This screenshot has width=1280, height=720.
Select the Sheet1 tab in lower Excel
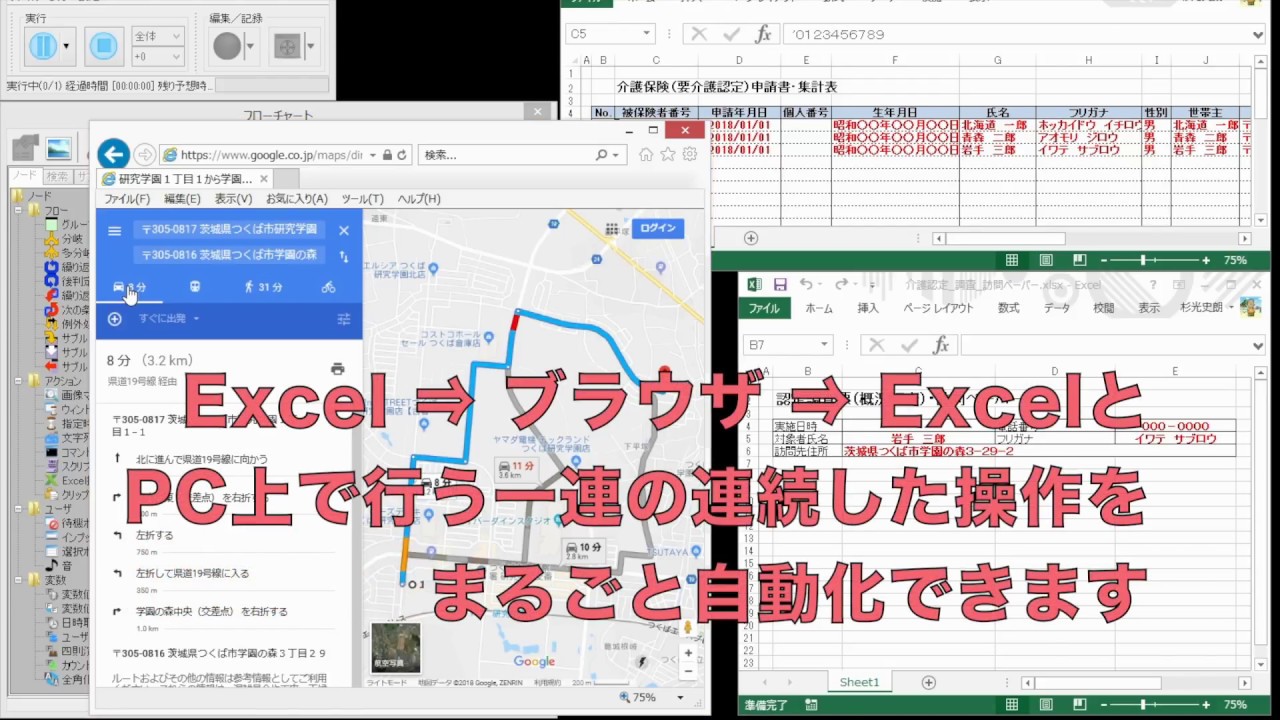click(x=859, y=683)
